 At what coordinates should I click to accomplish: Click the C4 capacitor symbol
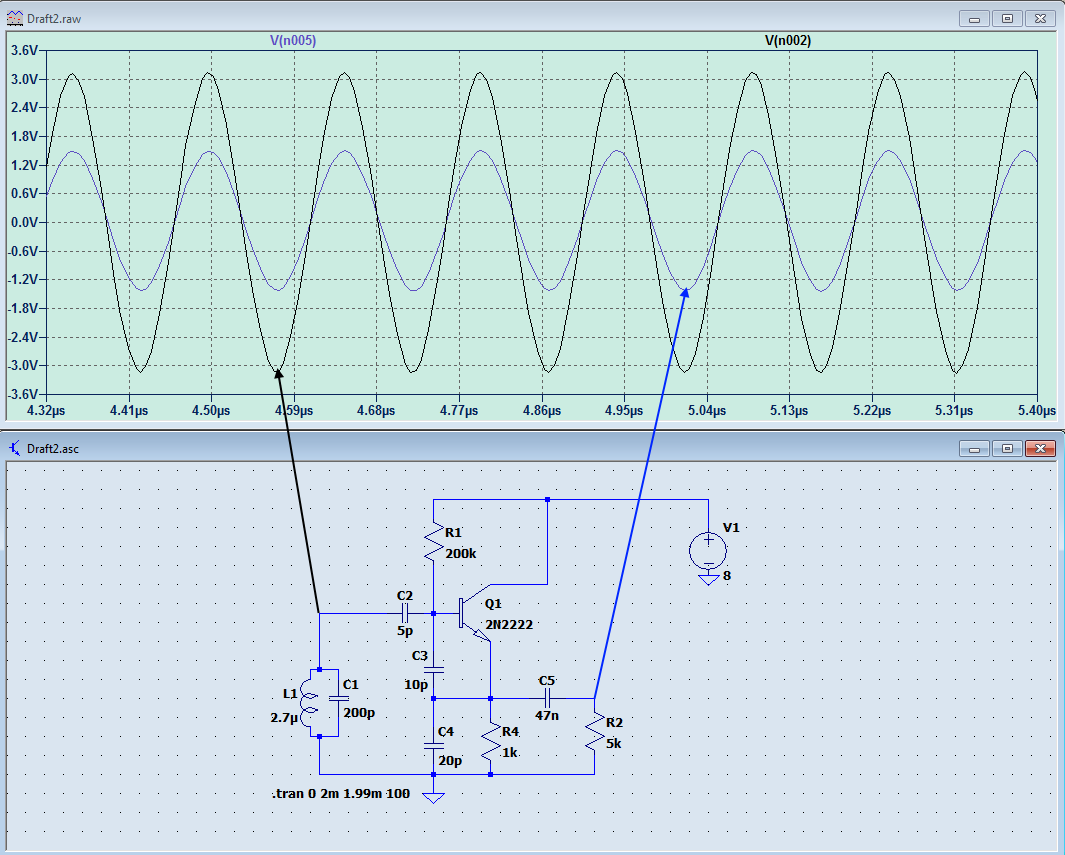click(x=433, y=746)
